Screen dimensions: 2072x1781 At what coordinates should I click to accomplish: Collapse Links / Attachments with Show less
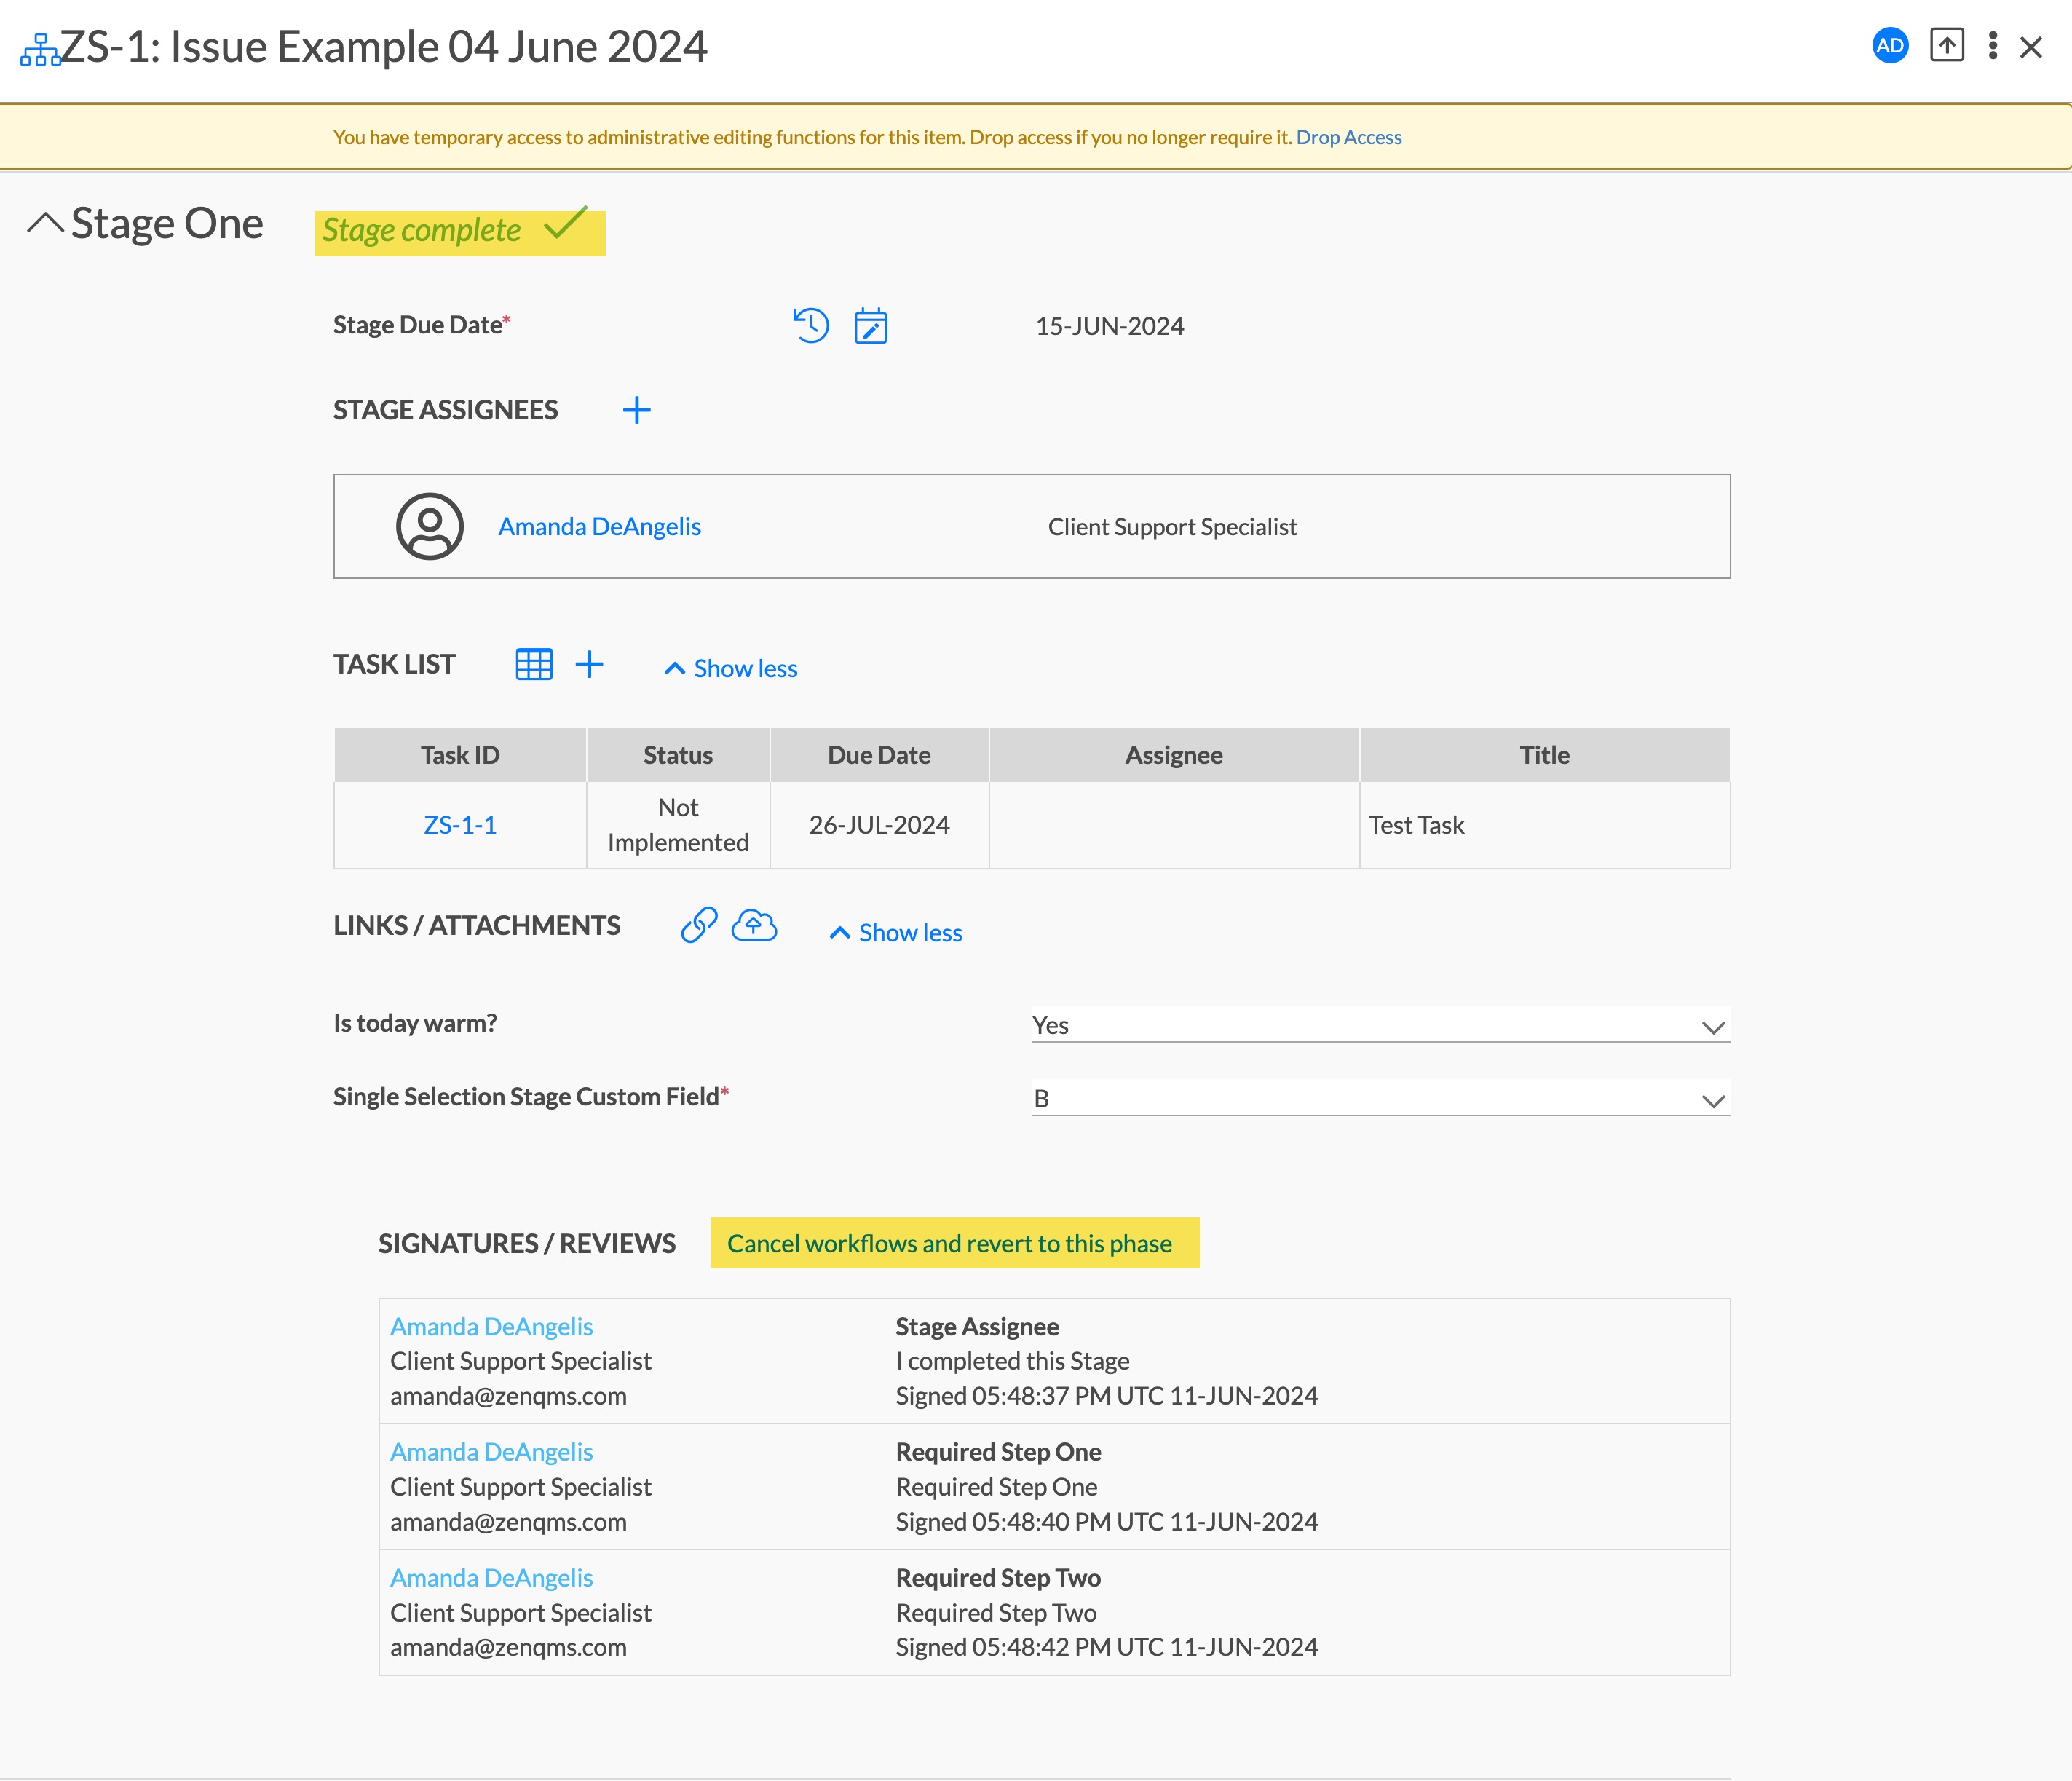tap(895, 933)
